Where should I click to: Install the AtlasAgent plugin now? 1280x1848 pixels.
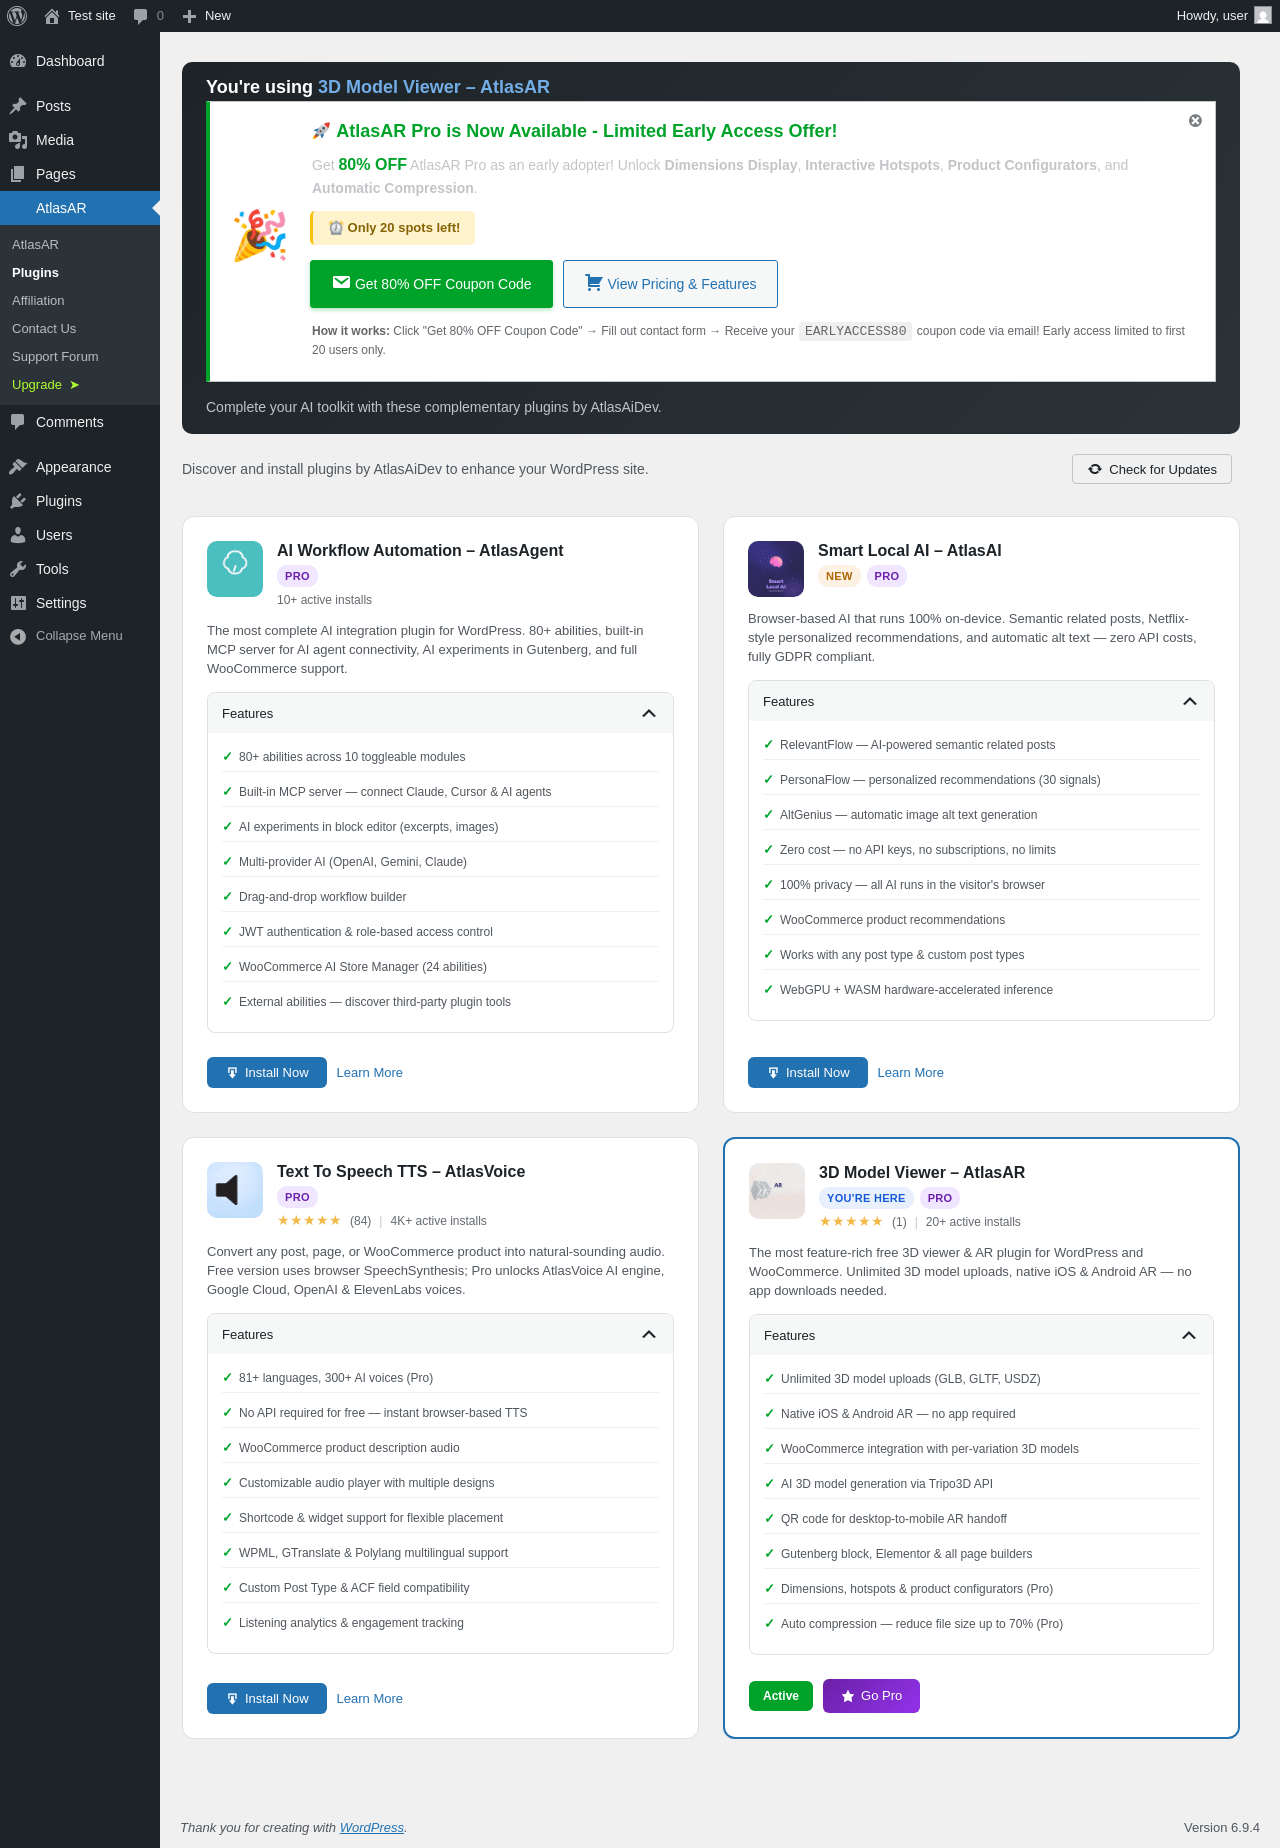coord(267,1073)
